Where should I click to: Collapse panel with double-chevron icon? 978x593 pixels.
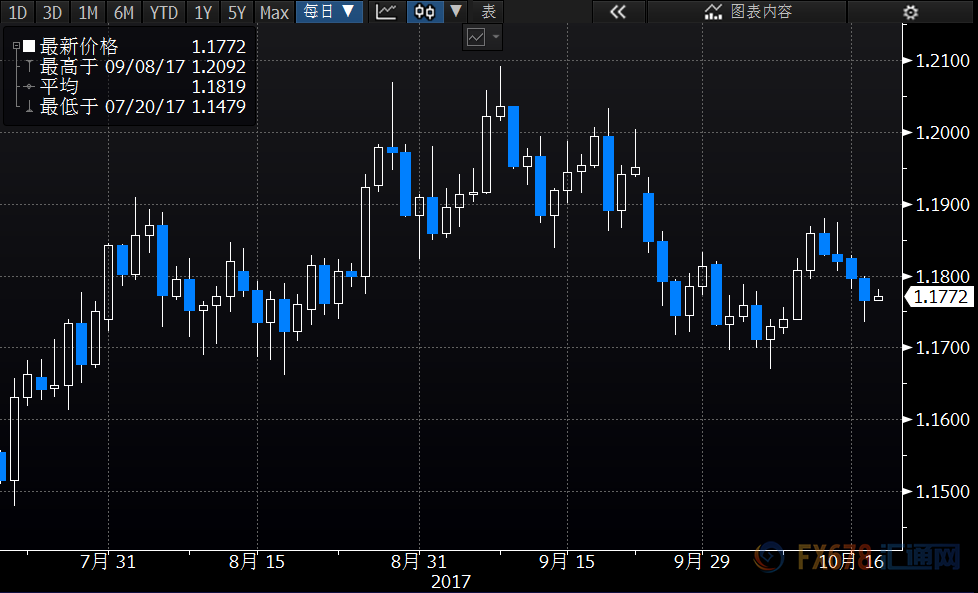[x=617, y=12]
